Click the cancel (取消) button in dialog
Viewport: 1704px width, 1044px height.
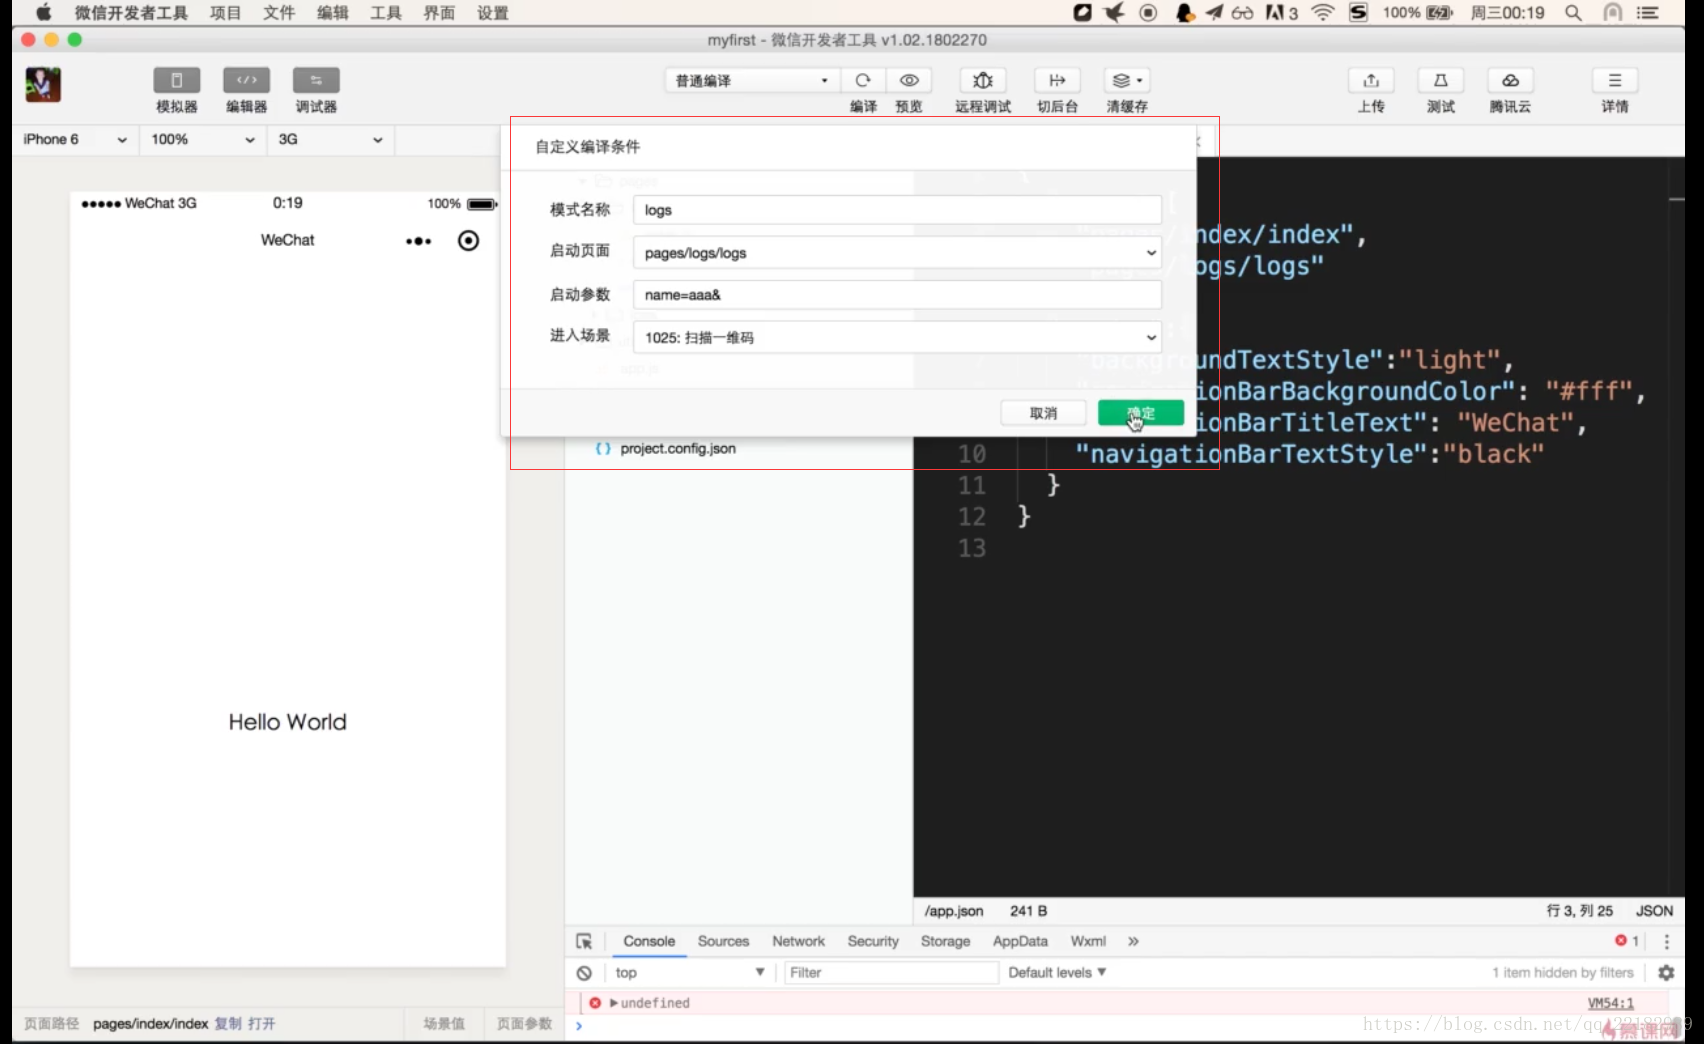1043,413
